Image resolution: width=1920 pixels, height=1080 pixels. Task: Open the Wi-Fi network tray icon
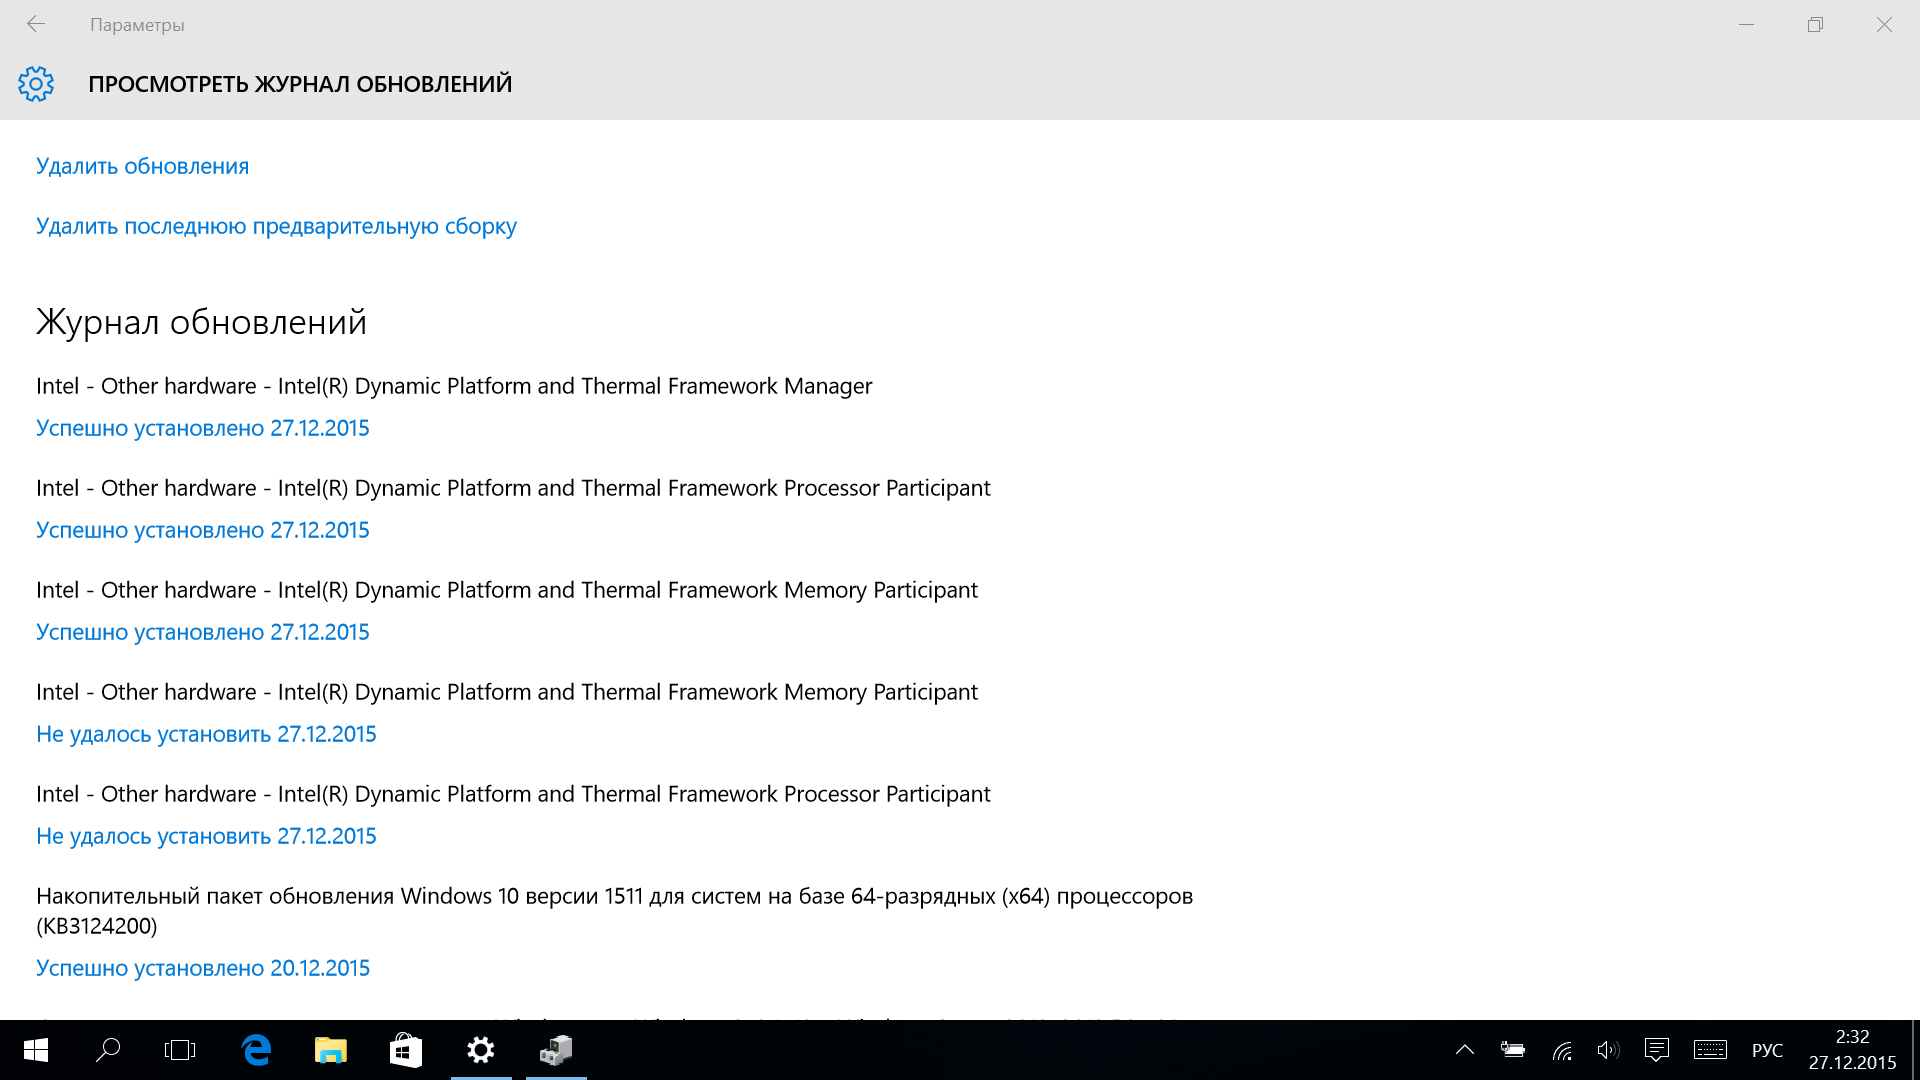(1562, 1050)
